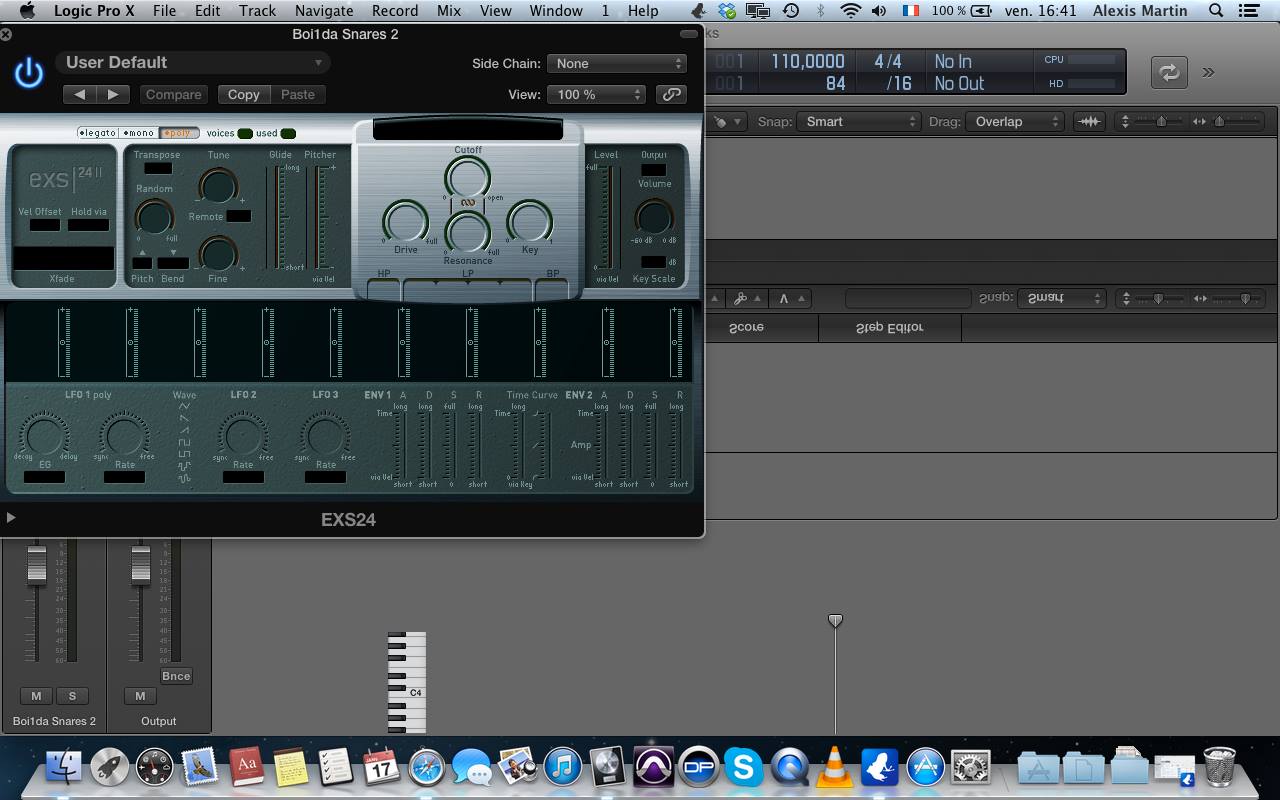The width and height of the screenshot is (1280, 800).
Task: Open the File menu
Action: pos(164,10)
